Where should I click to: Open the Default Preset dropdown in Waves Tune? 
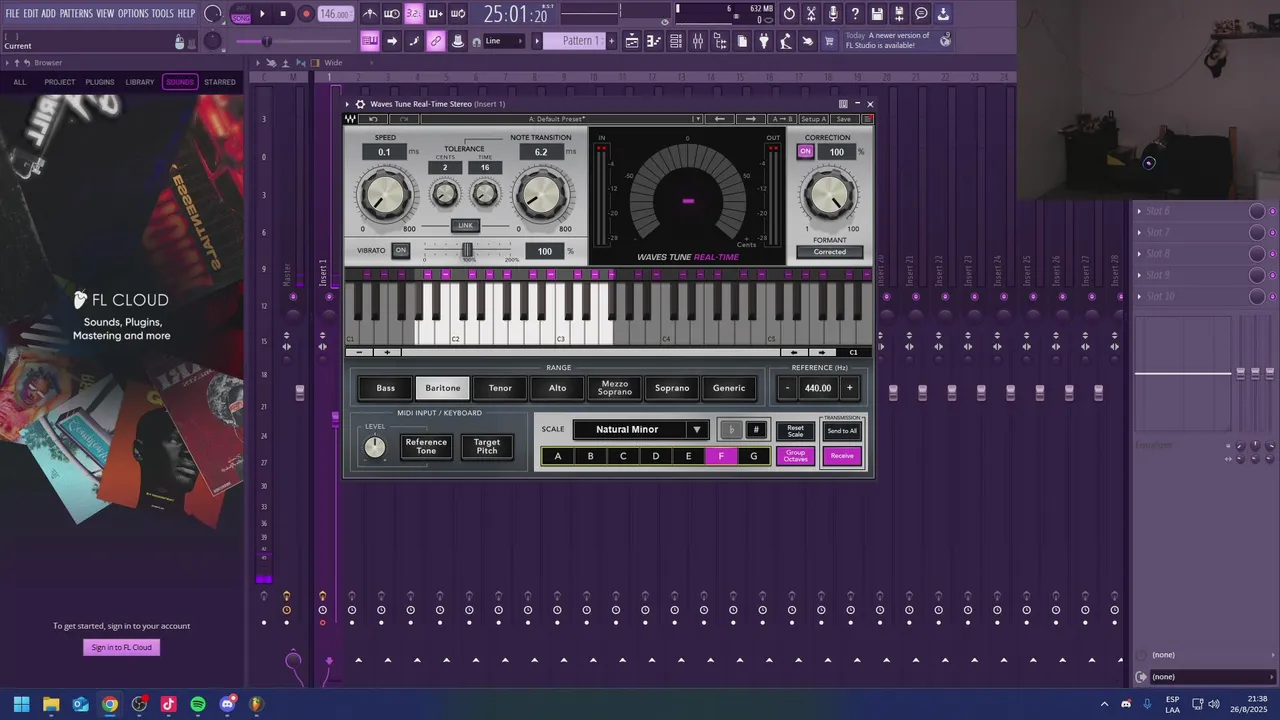563,119
